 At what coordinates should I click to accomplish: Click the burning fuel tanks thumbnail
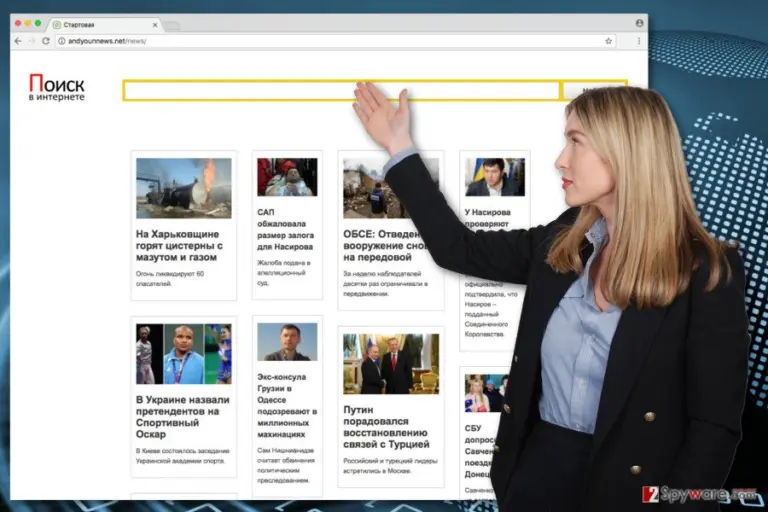[x=184, y=188]
